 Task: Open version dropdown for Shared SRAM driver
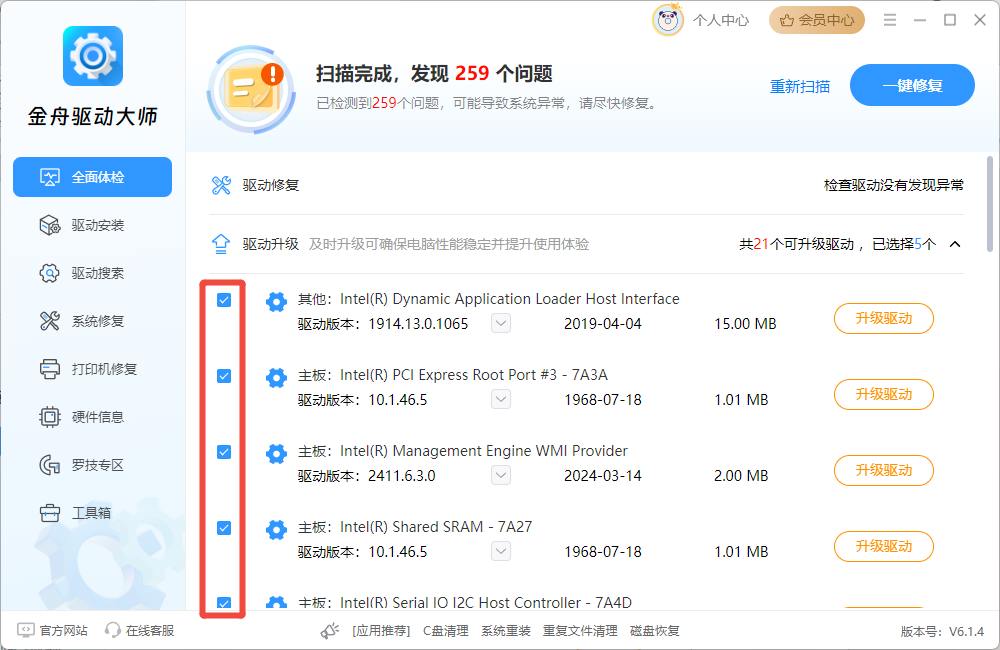(x=501, y=551)
